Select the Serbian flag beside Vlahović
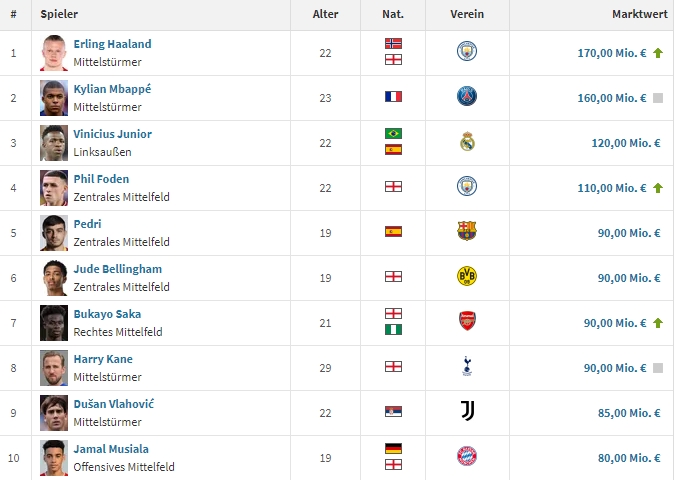This screenshot has height=480, width=674. [393, 412]
